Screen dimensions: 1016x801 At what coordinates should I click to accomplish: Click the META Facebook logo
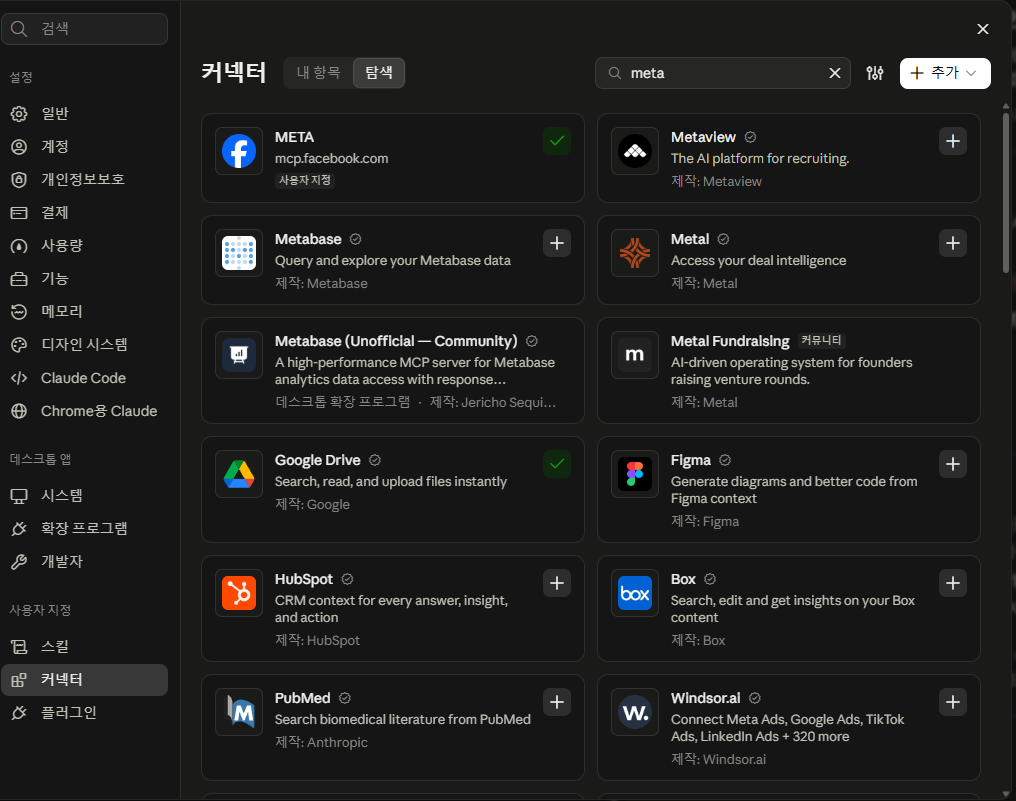[x=239, y=151]
